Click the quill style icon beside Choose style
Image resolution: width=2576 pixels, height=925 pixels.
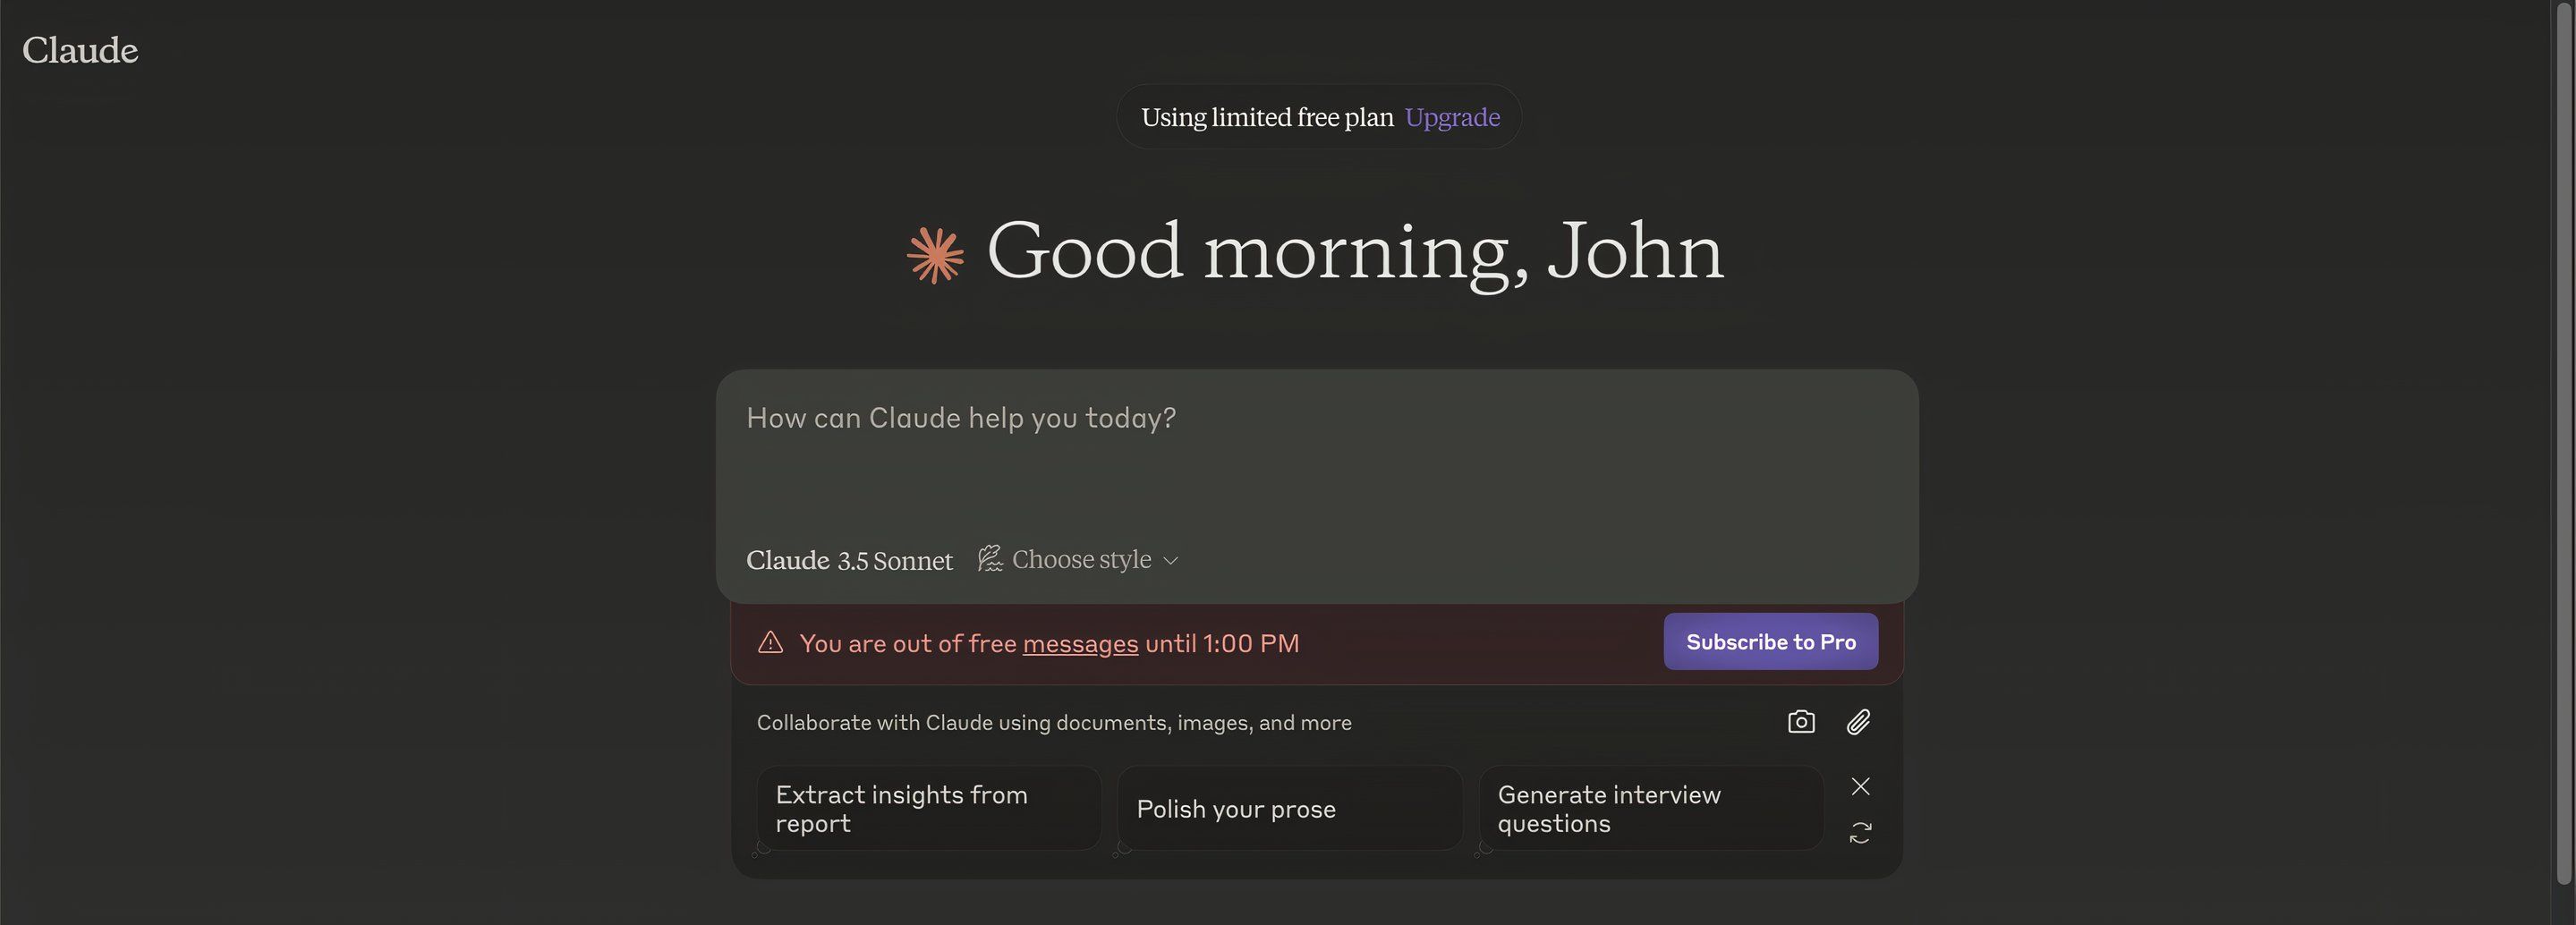[x=989, y=559]
